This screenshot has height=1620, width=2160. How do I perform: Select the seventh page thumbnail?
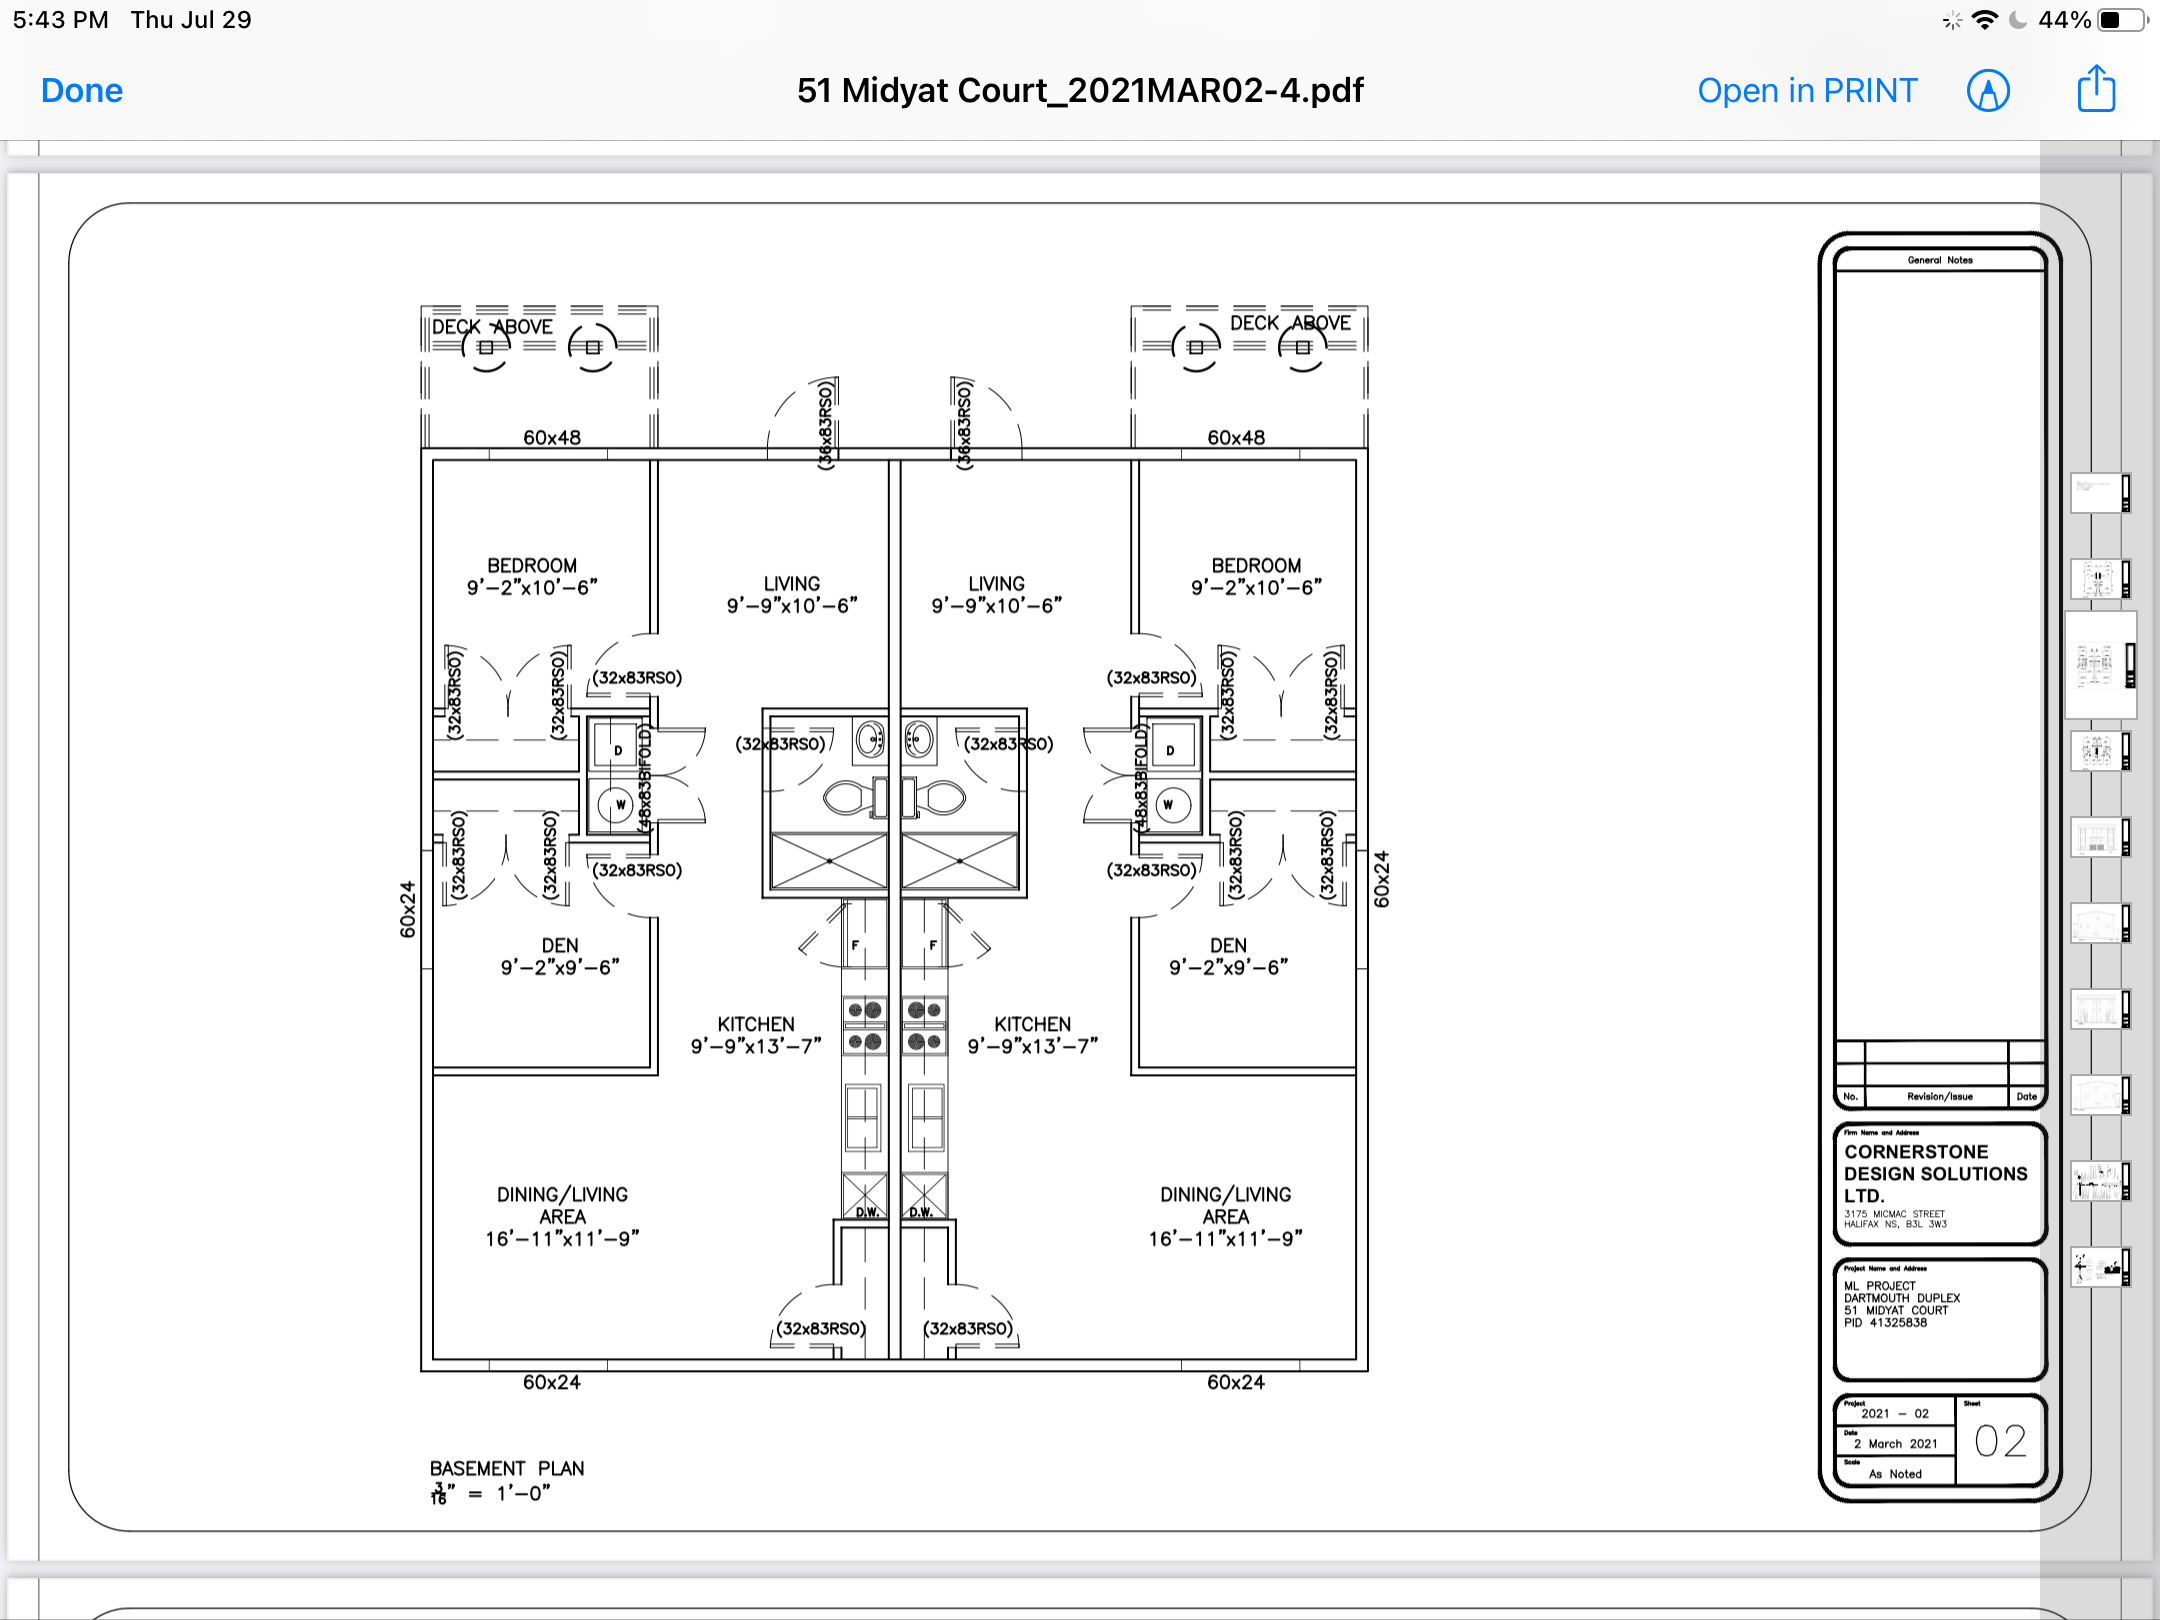tap(2099, 1009)
